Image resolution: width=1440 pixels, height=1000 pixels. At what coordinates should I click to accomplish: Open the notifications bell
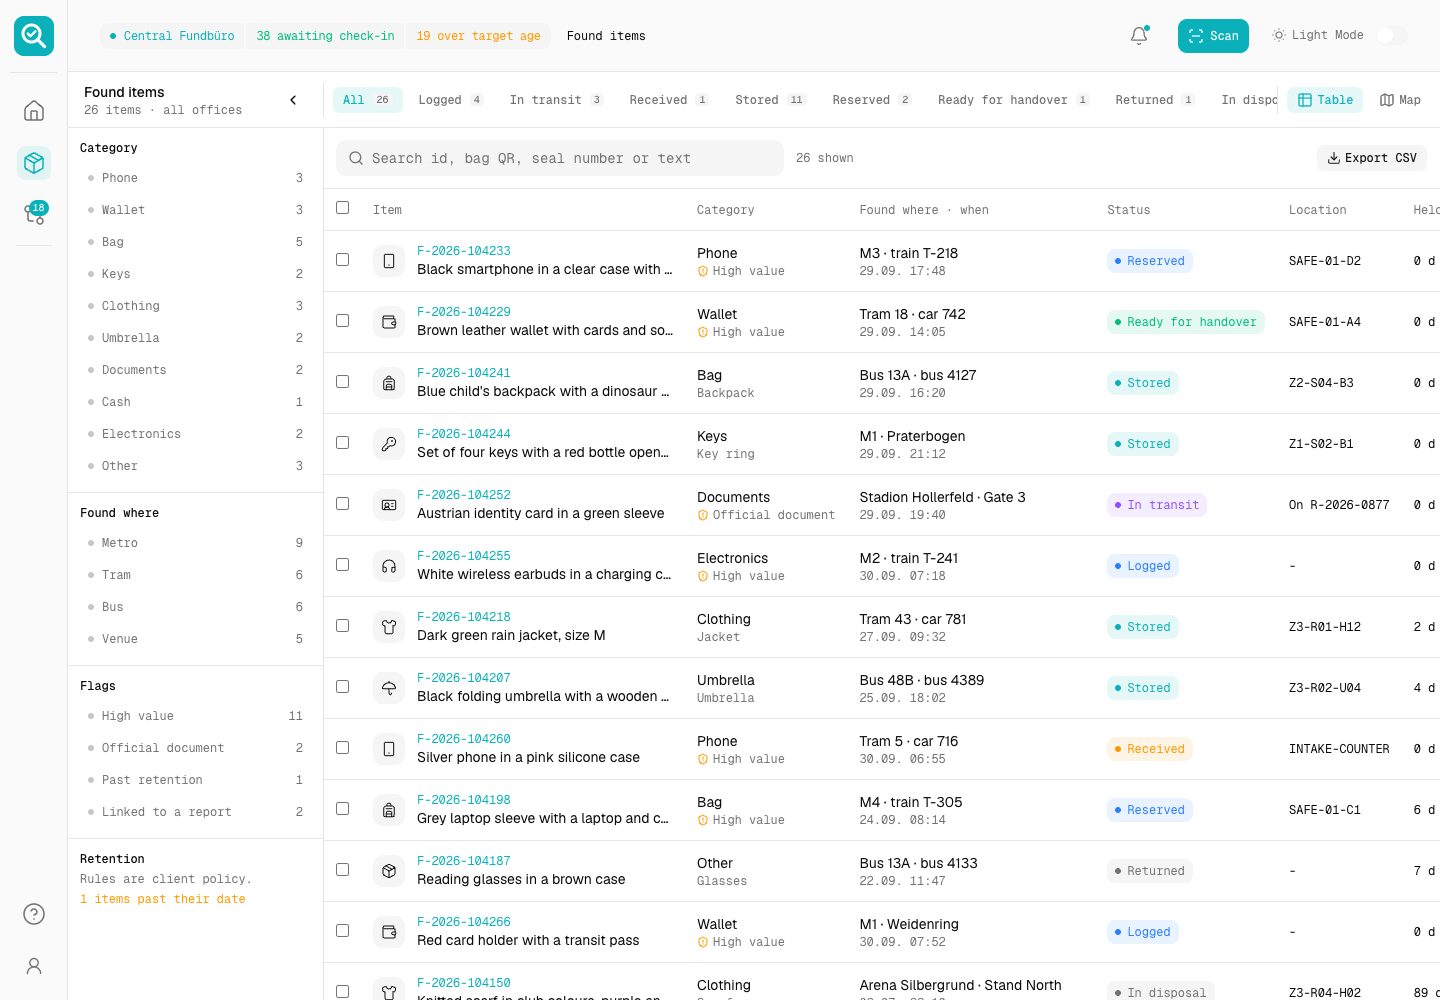click(x=1139, y=36)
